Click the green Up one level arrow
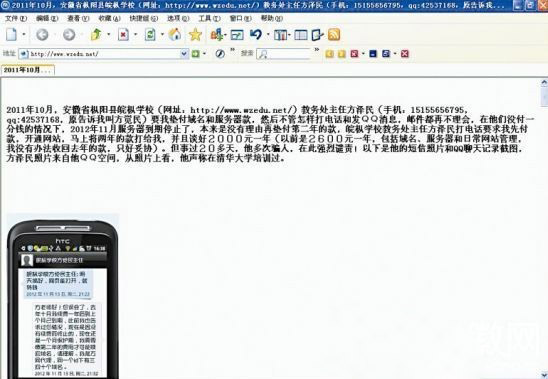 [96, 34]
